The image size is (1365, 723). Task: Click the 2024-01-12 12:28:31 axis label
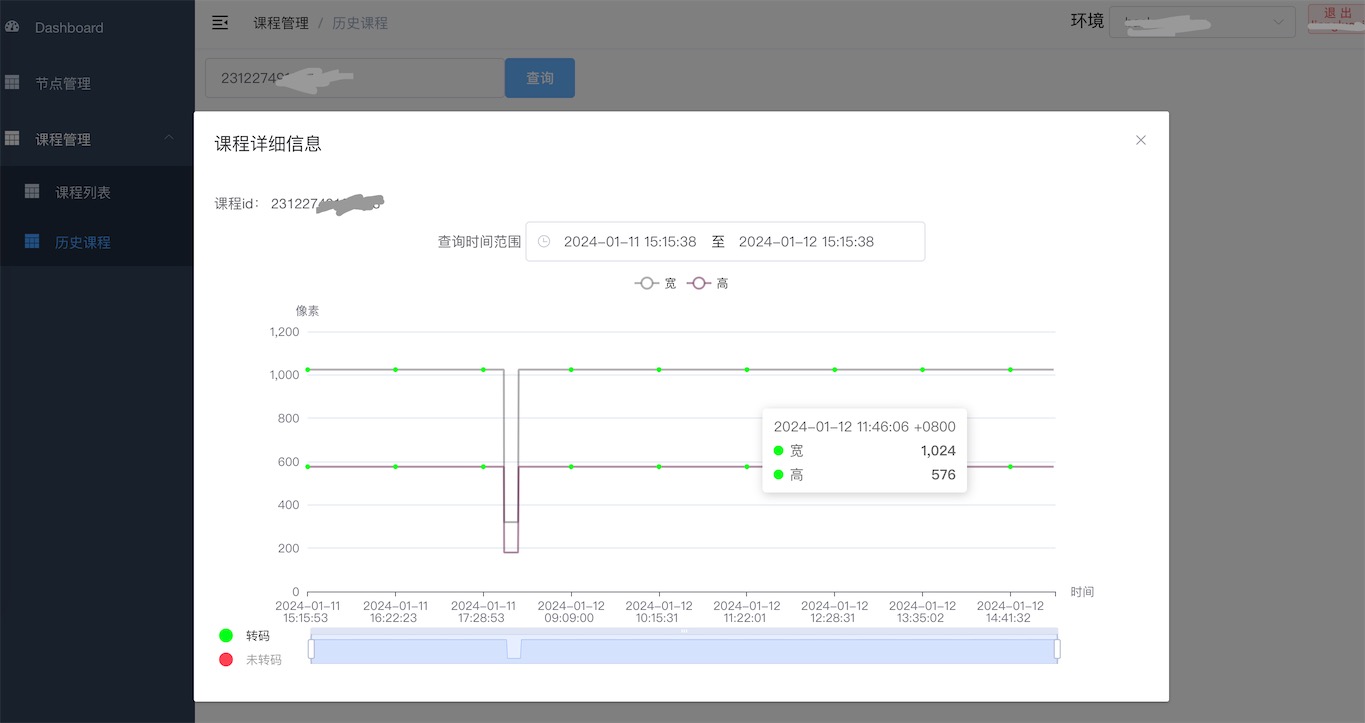(835, 612)
